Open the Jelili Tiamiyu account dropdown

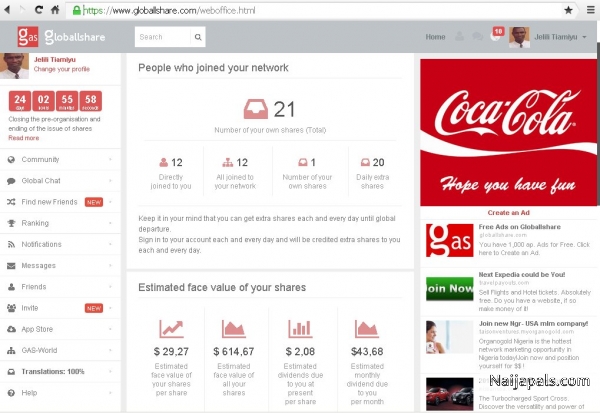point(561,37)
